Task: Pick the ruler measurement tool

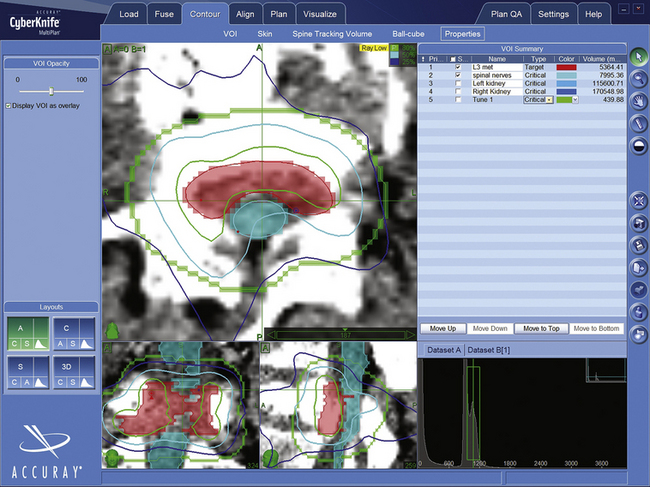Action: tap(638, 123)
